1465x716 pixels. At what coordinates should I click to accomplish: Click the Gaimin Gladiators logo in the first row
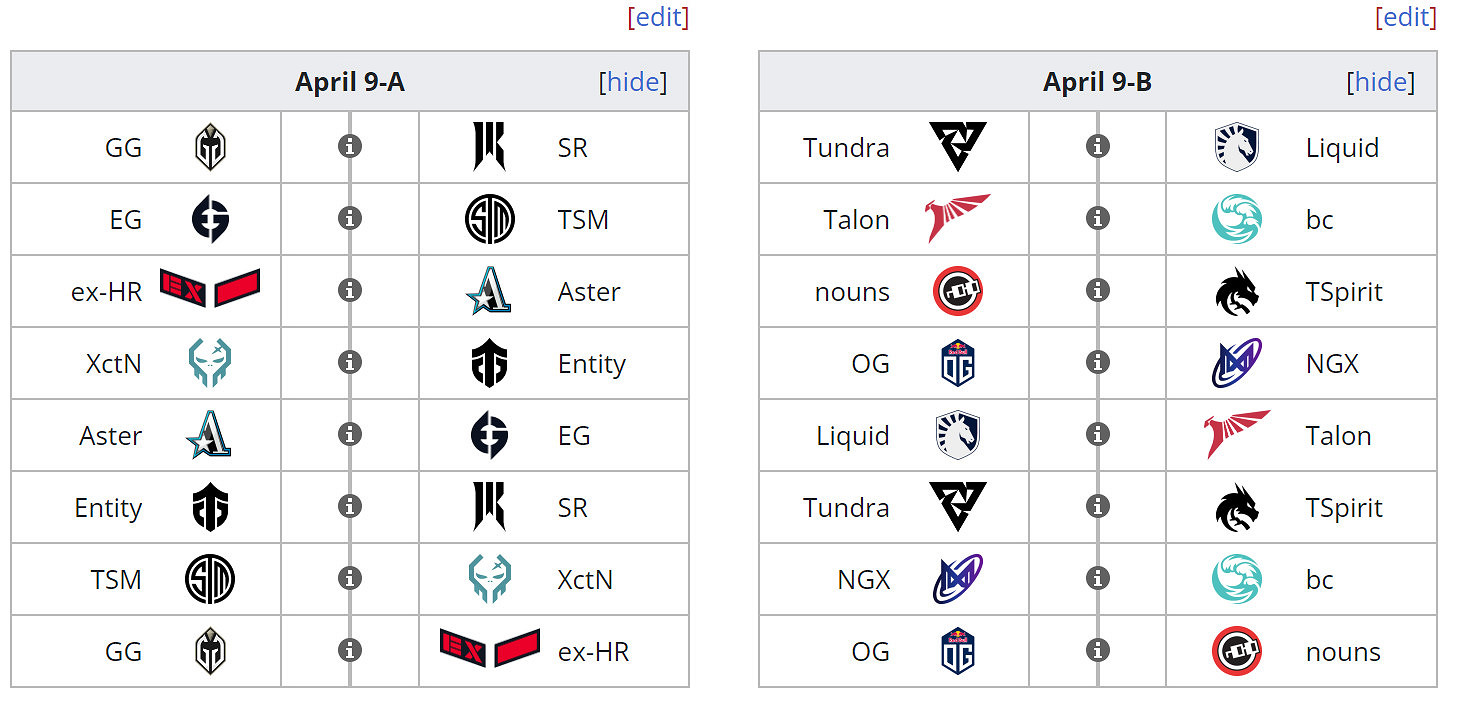click(x=210, y=148)
